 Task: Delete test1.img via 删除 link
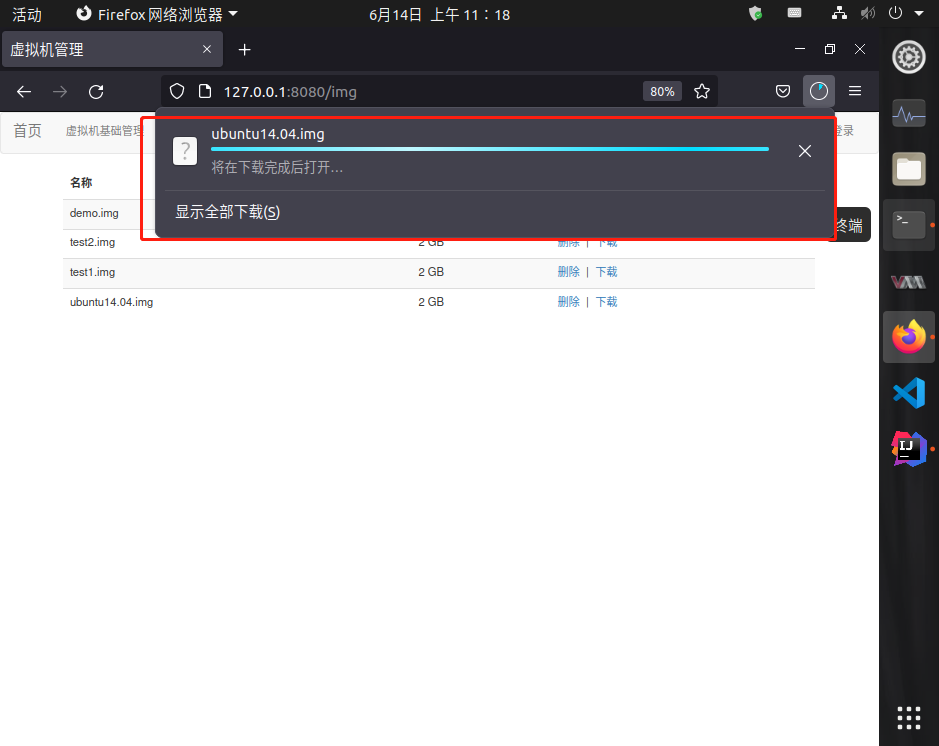tap(568, 272)
